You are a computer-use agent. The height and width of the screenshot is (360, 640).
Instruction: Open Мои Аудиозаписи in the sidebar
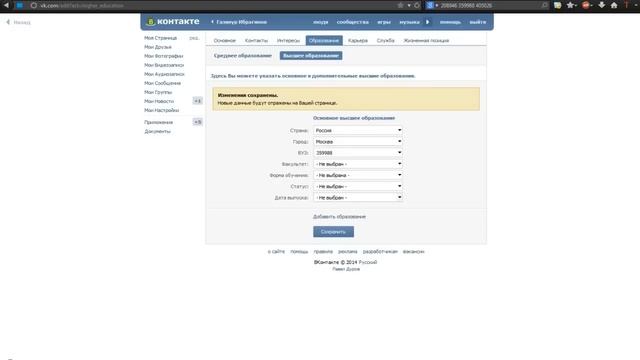click(164, 74)
